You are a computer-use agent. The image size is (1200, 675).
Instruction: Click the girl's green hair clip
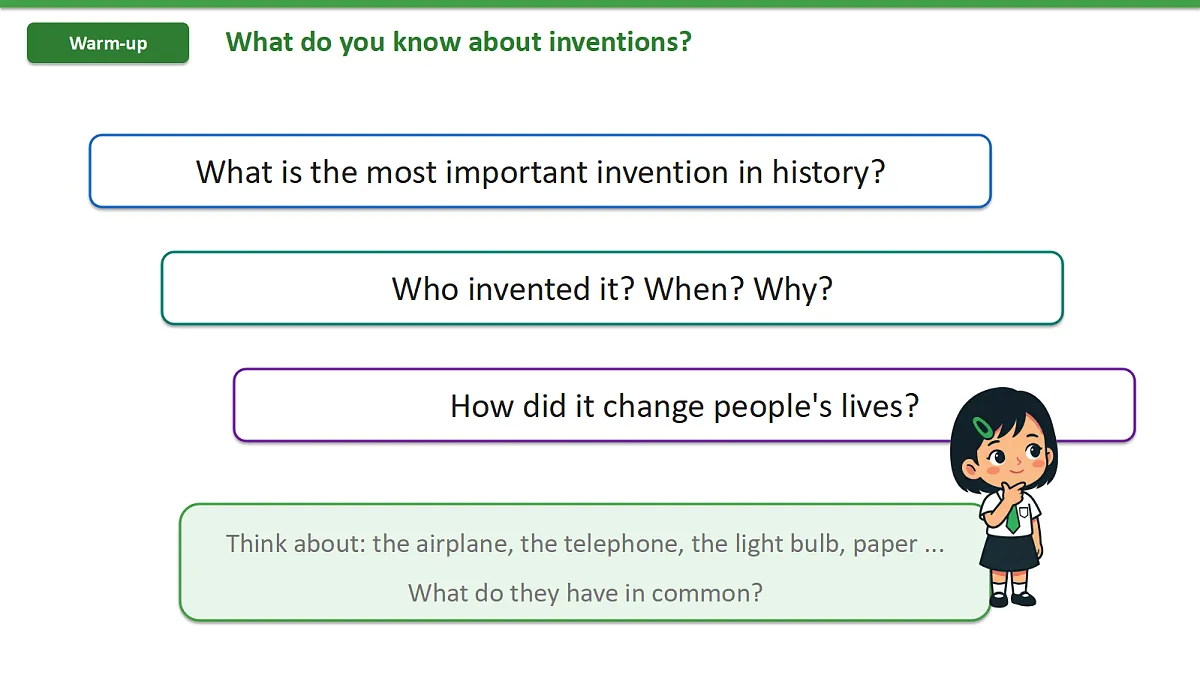click(x=984, y=426)
